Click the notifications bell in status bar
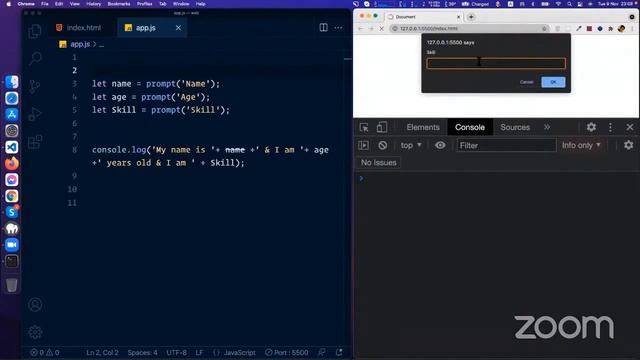640x360 pixels. 339,352
